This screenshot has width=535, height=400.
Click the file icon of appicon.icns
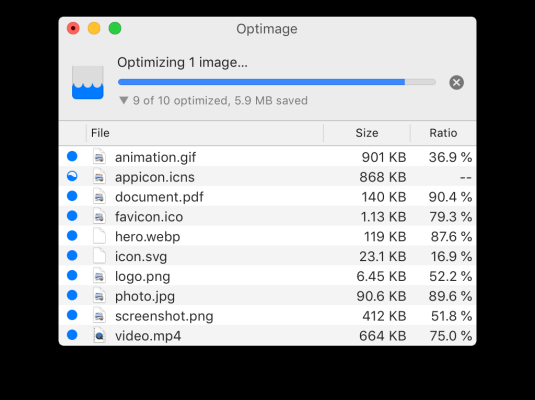click(99, 177)
